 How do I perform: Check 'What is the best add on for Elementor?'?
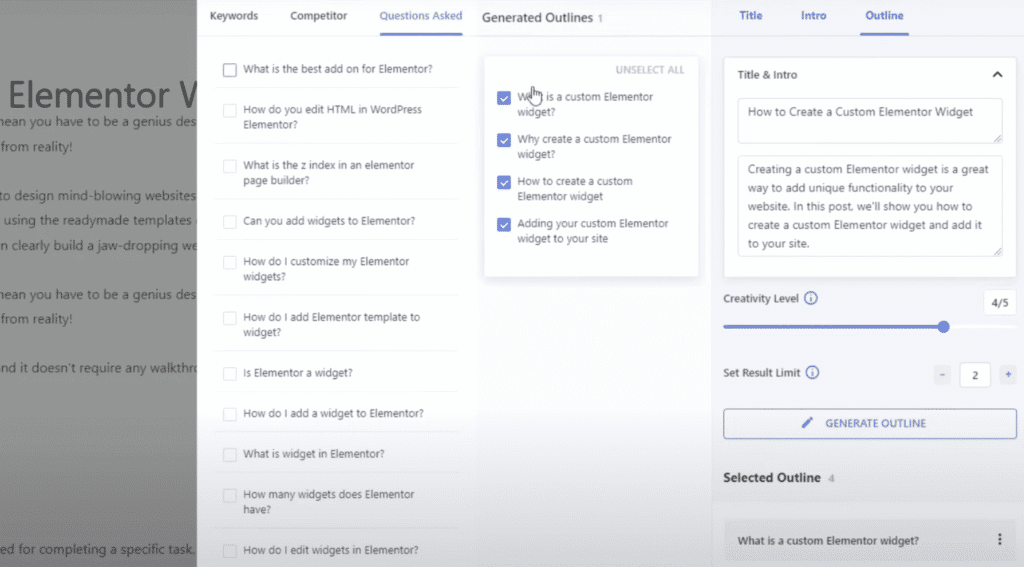tap(229, 70)
